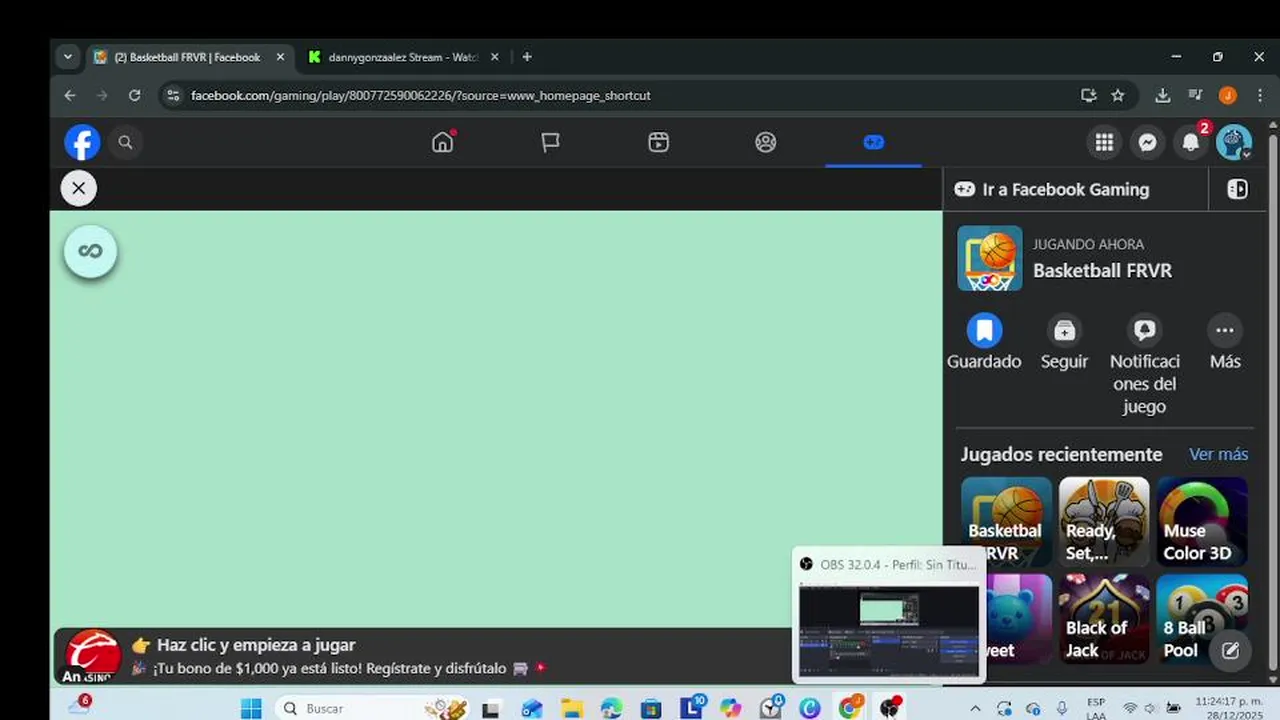Viewport: 1280px width, 720px height.
Task: Click the casino ad logo
Action: click(x=92, y=656)
